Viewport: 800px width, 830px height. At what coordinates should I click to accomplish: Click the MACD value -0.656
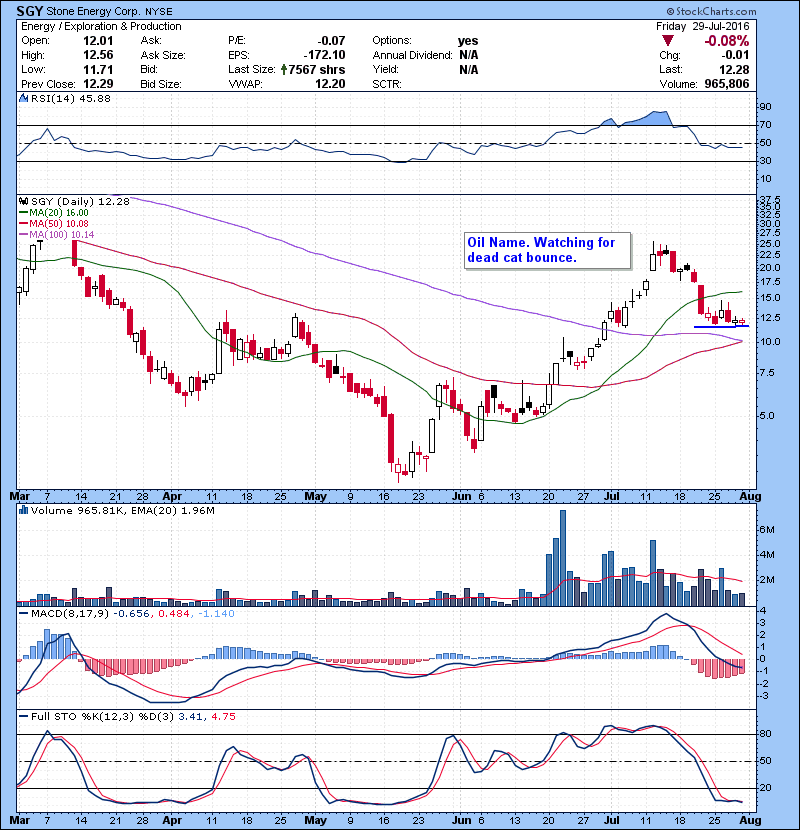pyautogui.click(x=132, y=614)
